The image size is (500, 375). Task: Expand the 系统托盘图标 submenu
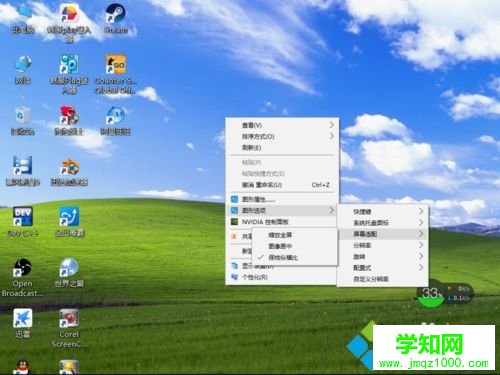383,223
